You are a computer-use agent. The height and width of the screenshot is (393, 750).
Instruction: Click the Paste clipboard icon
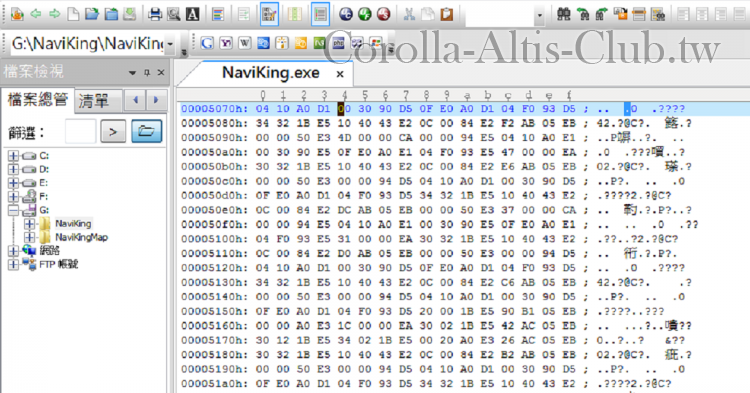tap(447, 14)
